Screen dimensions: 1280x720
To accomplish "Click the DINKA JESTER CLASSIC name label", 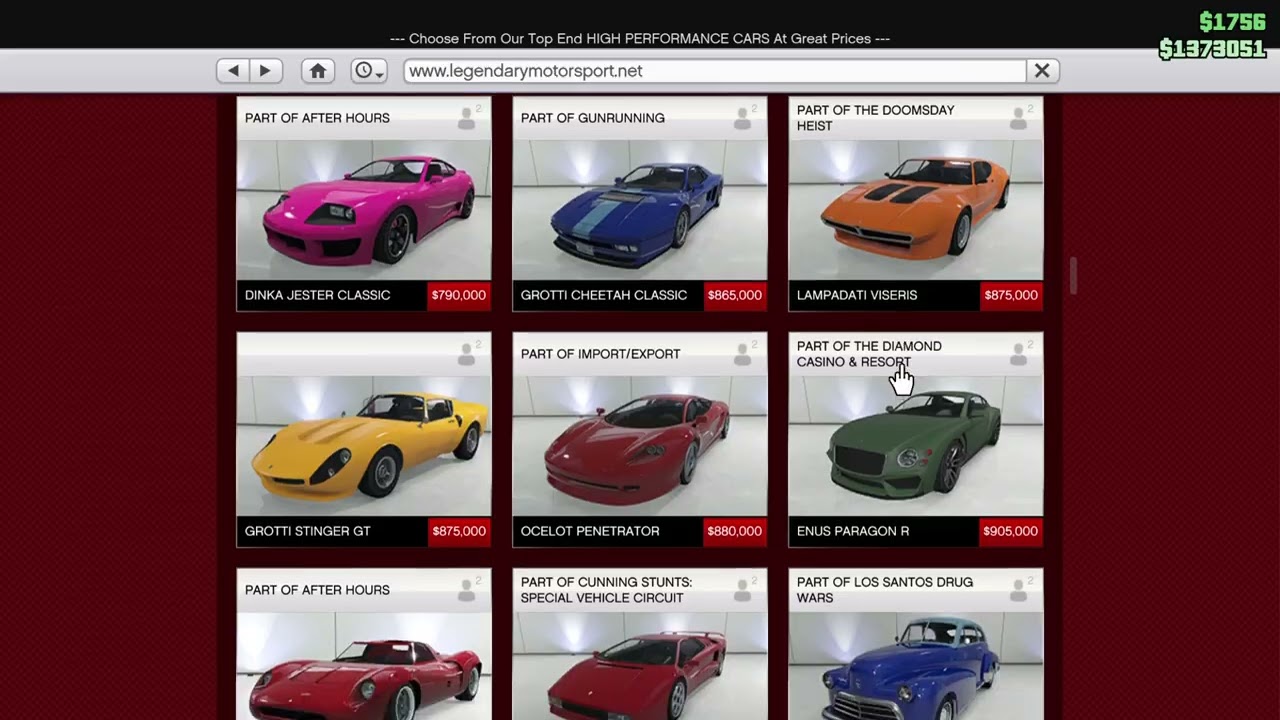I will coord(317,295).
